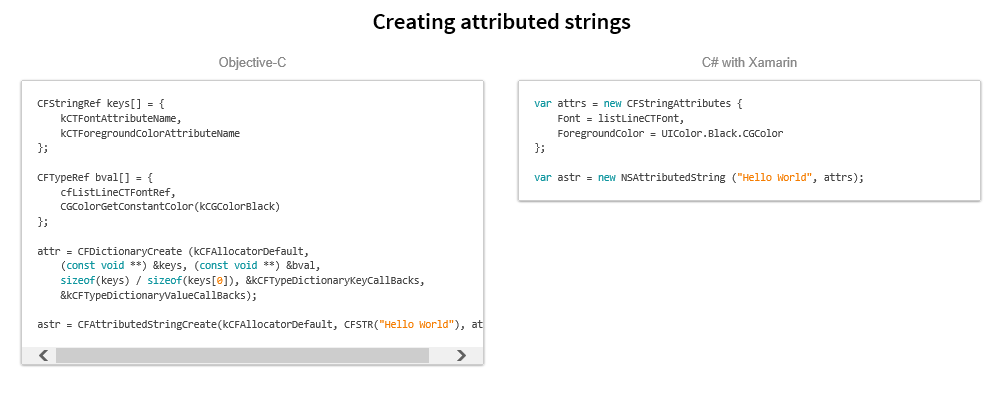This screenshot has width=993, height=401.
Task: Click the horizontal scrollbar thumb under Objective-C code
Action: 243,355
